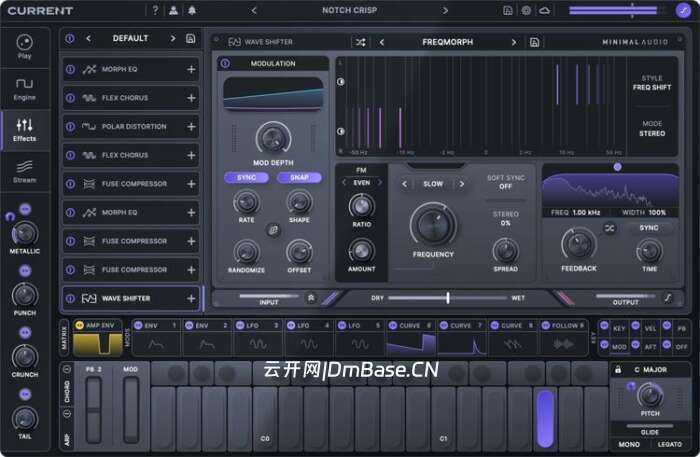Open the CHORD tab beside keyboard

pyautogui.click(x=67, y=386)
